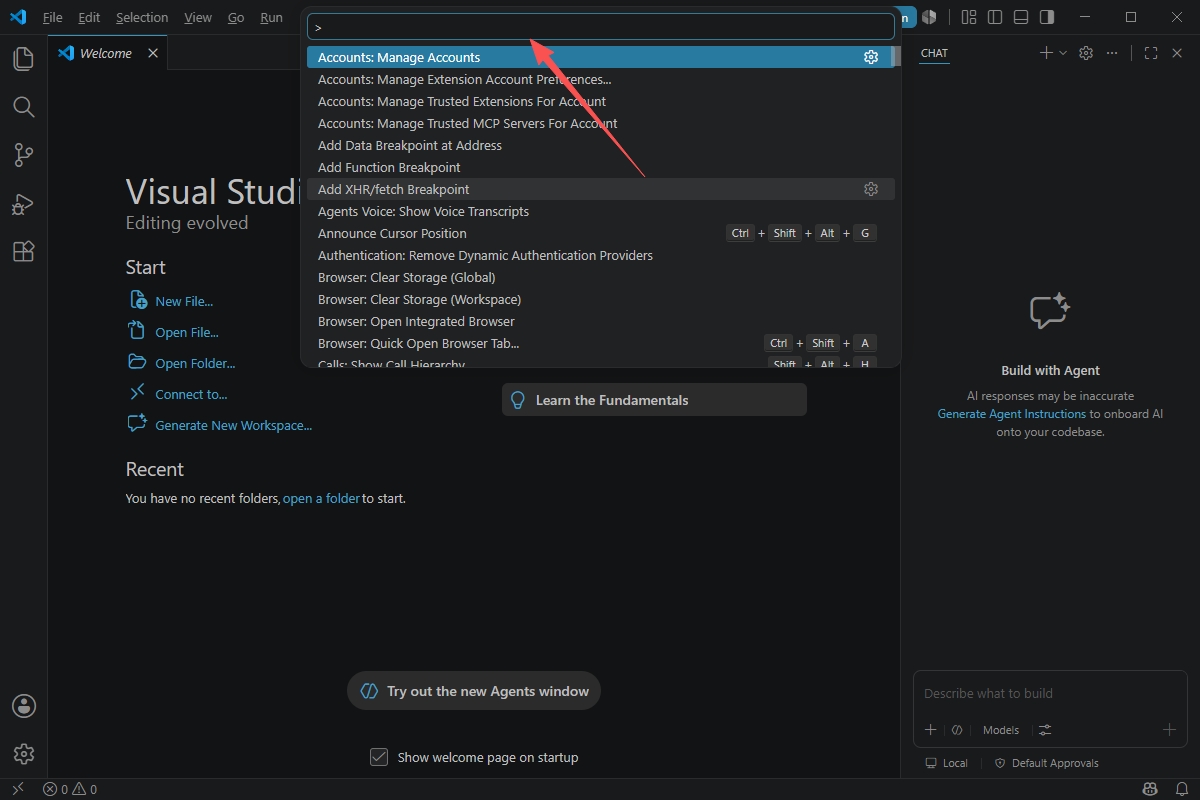The width and height of the screenshot is (1200, 800).
Task: Click the 'Describe what to build' chat input
Action: [x=1050, y=693]
